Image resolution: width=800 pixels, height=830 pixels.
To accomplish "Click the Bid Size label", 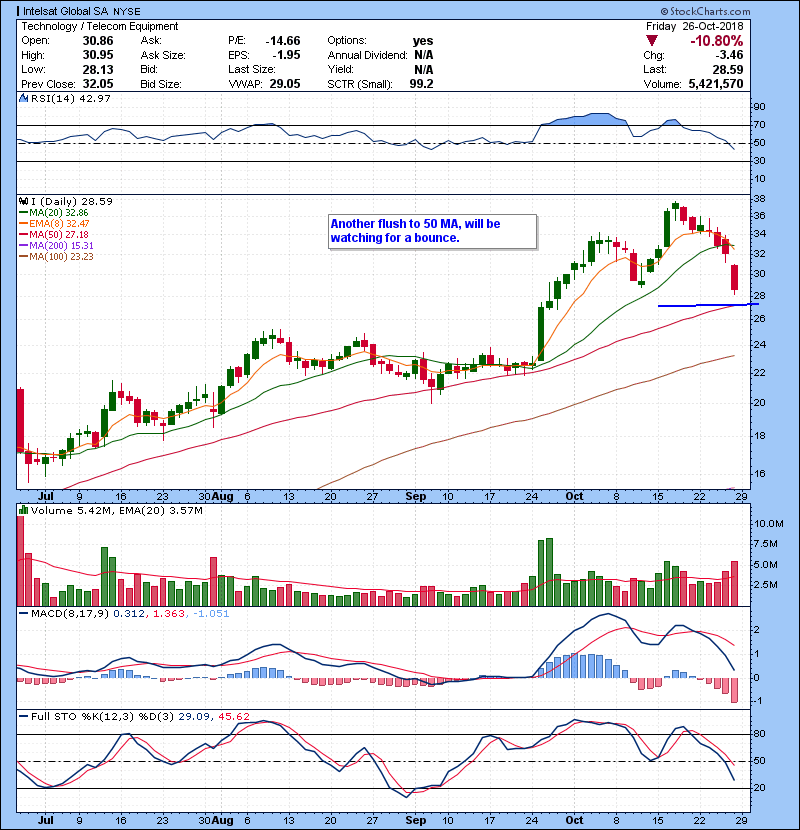I will pyautogui.click(x=161, y=84).
